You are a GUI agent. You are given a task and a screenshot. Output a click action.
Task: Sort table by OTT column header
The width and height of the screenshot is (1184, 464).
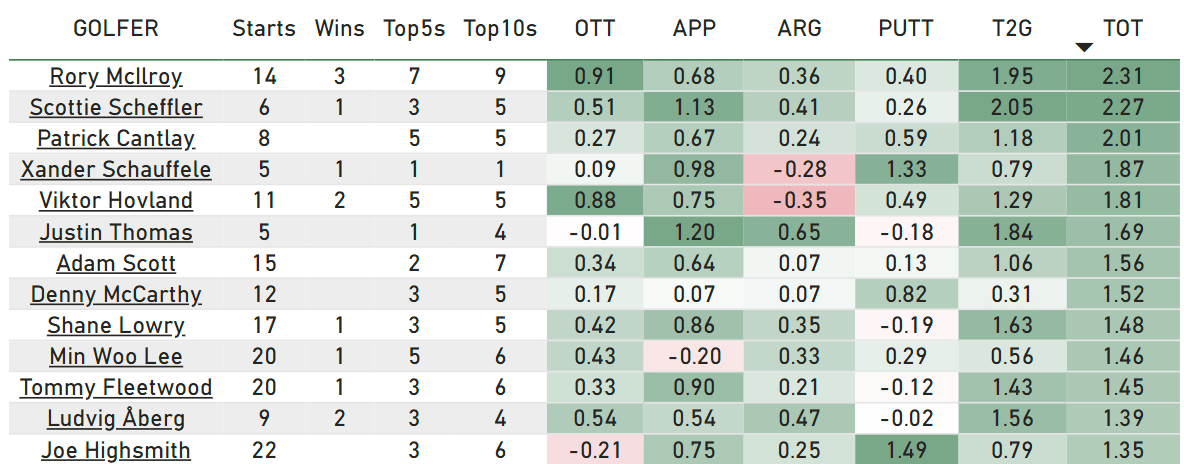tap(595, 29)
